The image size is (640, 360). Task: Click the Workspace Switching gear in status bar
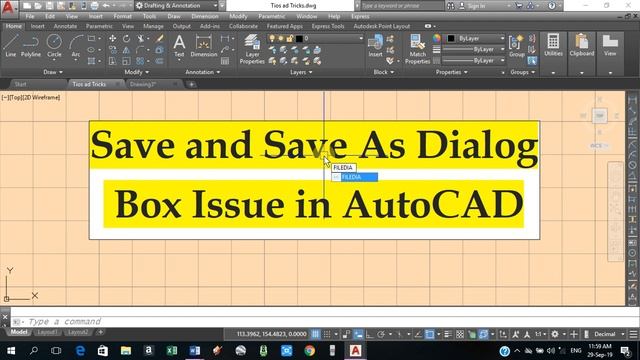555,334
